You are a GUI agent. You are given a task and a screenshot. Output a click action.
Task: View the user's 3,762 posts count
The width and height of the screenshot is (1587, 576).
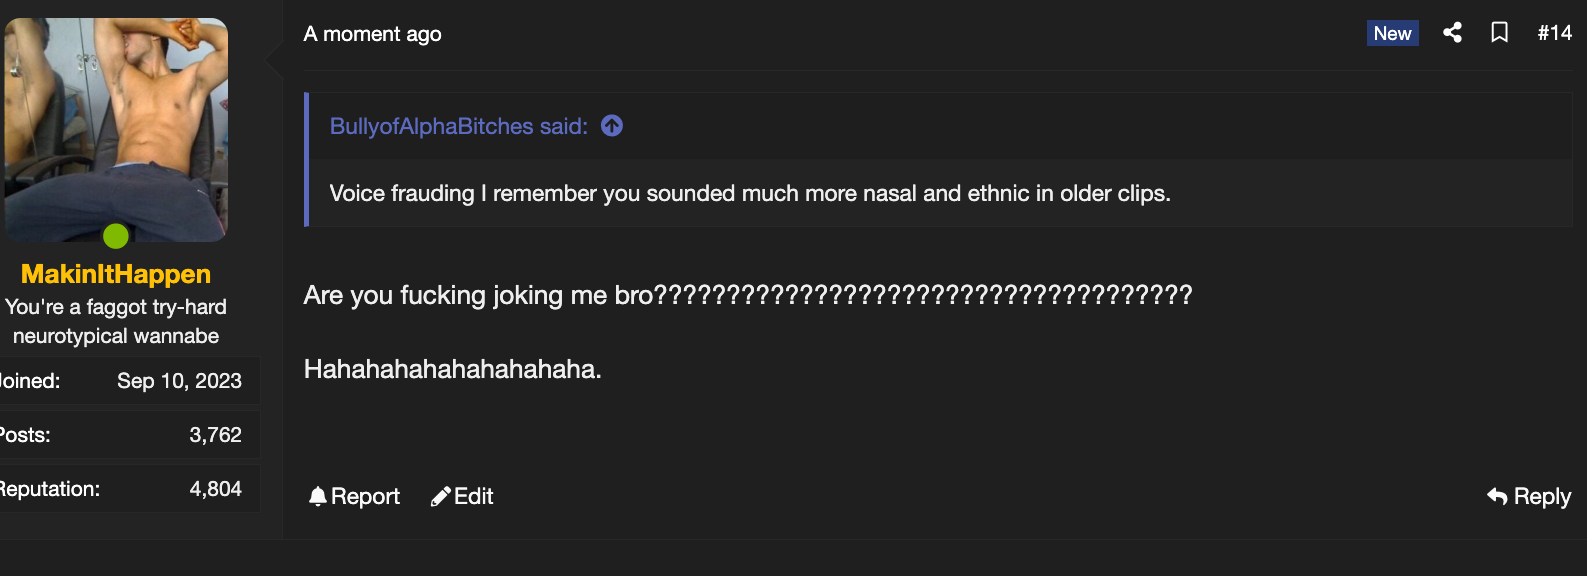[216, 435]
